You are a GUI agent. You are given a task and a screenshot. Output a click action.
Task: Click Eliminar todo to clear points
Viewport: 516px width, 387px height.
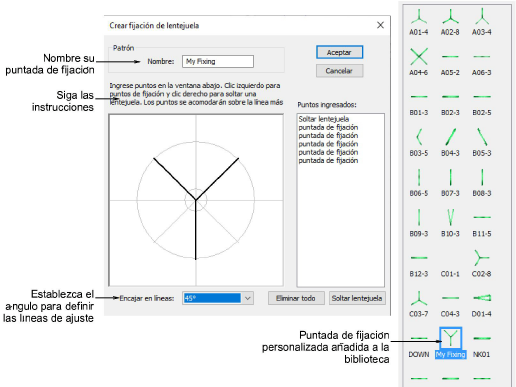point(296,298)
